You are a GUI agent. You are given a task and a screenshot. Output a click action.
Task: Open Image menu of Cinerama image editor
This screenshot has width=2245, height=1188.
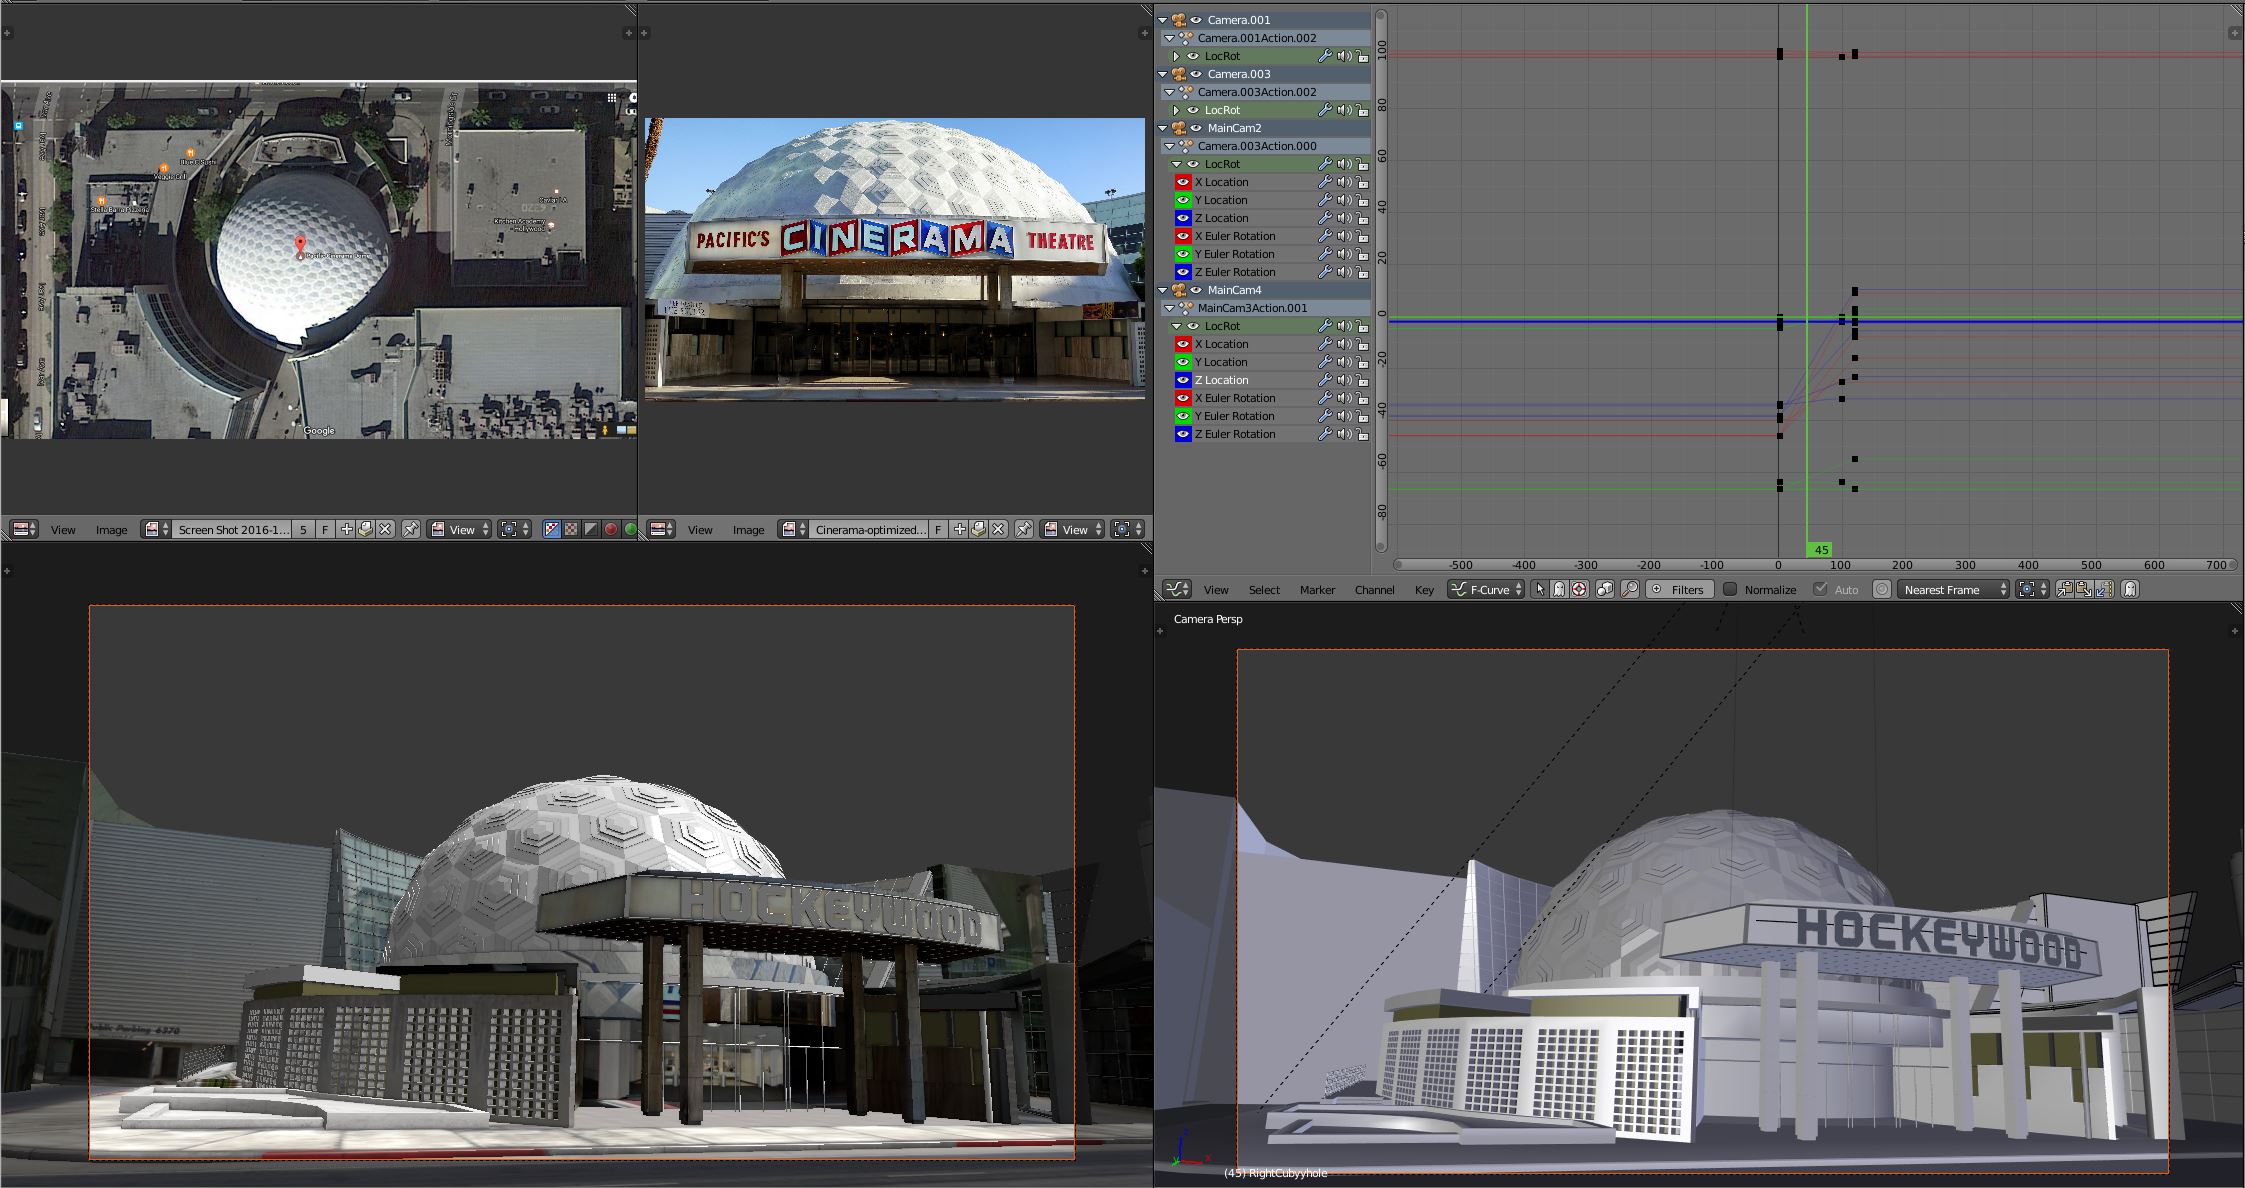[x=748, y=530]
